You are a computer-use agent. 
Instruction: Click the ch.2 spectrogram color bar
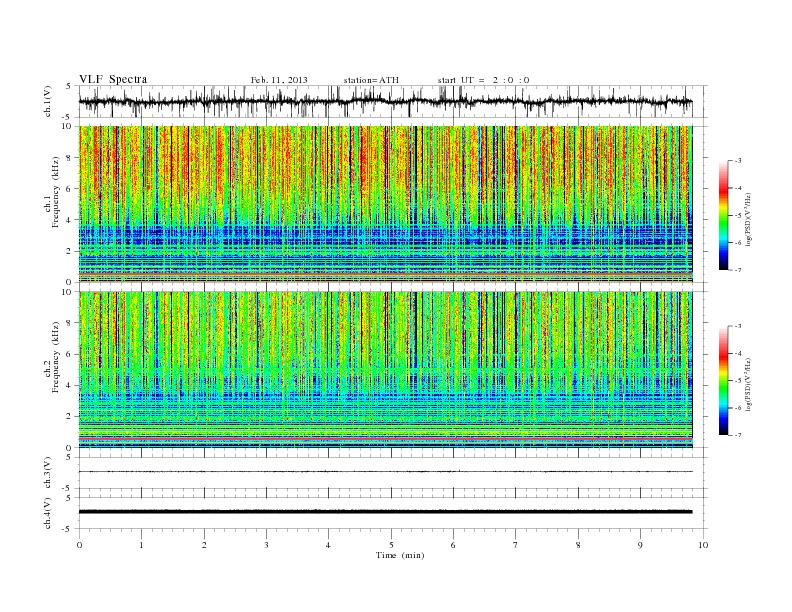(x=723, y=380)
